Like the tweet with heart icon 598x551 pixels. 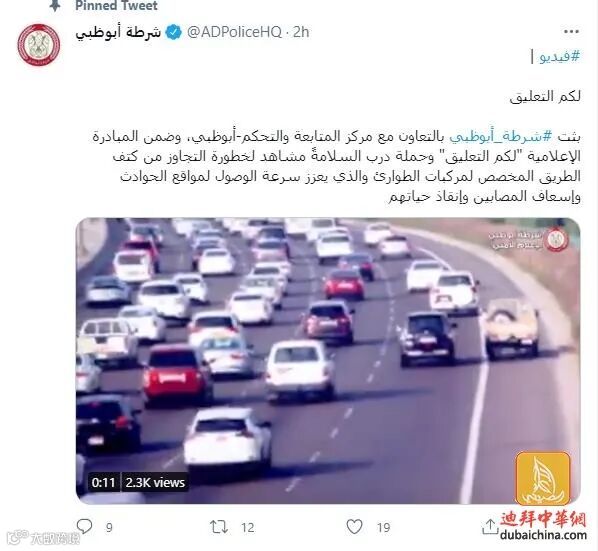(x=354, y=527)
